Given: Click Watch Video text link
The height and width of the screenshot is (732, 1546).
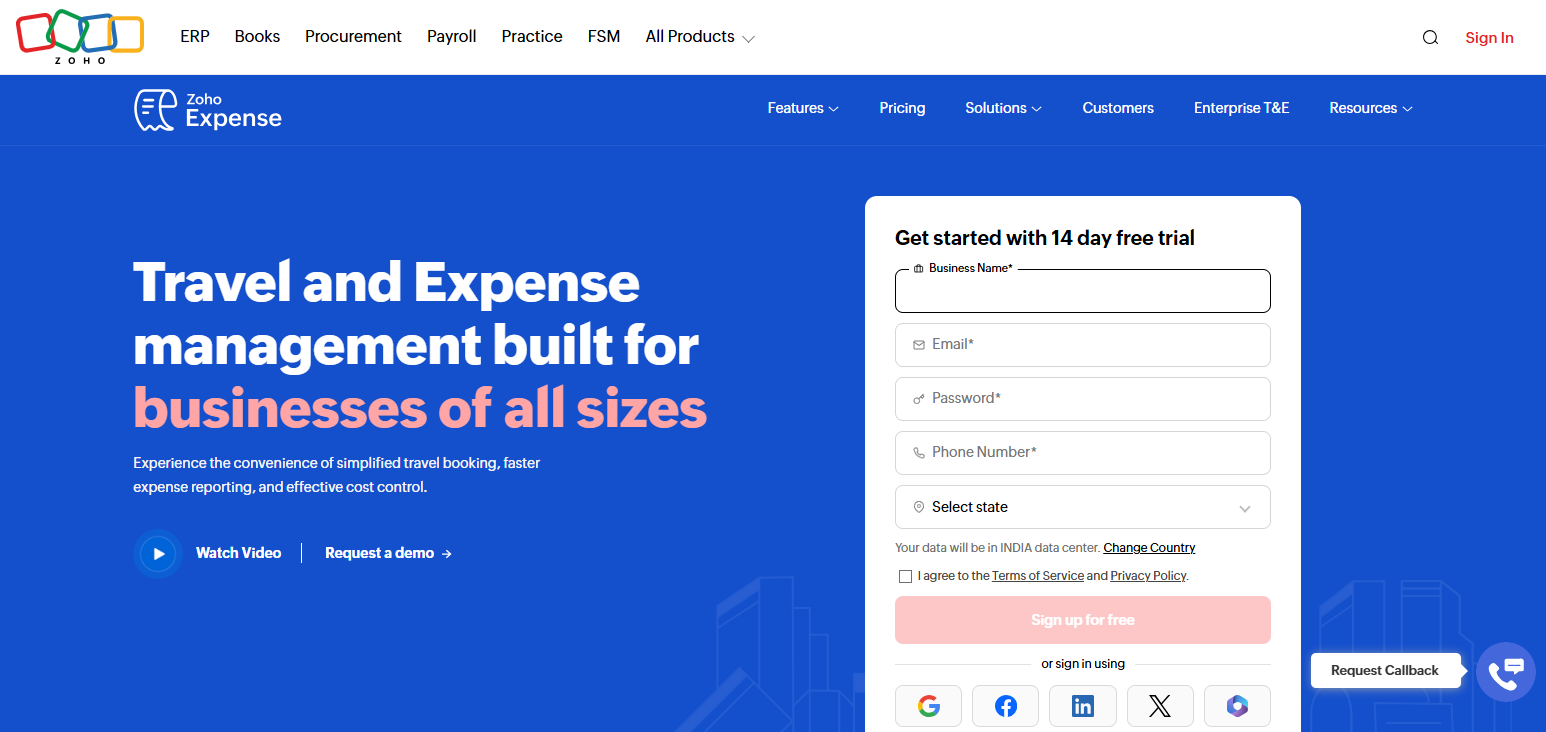Looking at the screenshot, I should point(238,553).
